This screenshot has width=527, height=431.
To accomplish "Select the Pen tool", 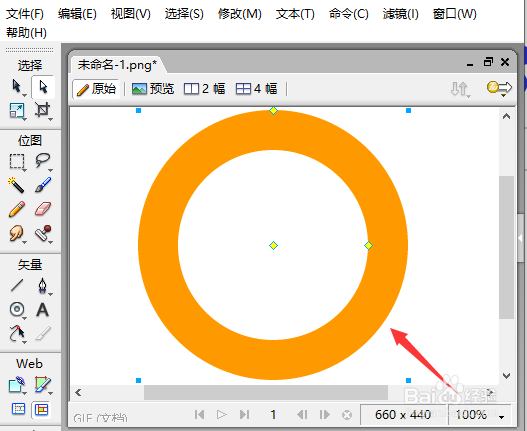I will 43,286.
